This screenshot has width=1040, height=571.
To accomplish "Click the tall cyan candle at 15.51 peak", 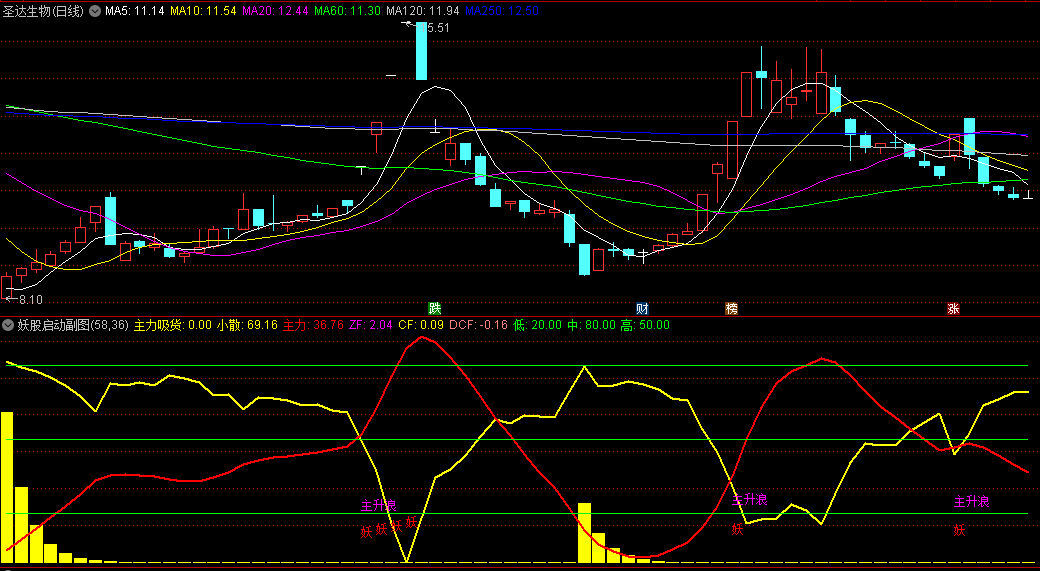I will [421, 50].
